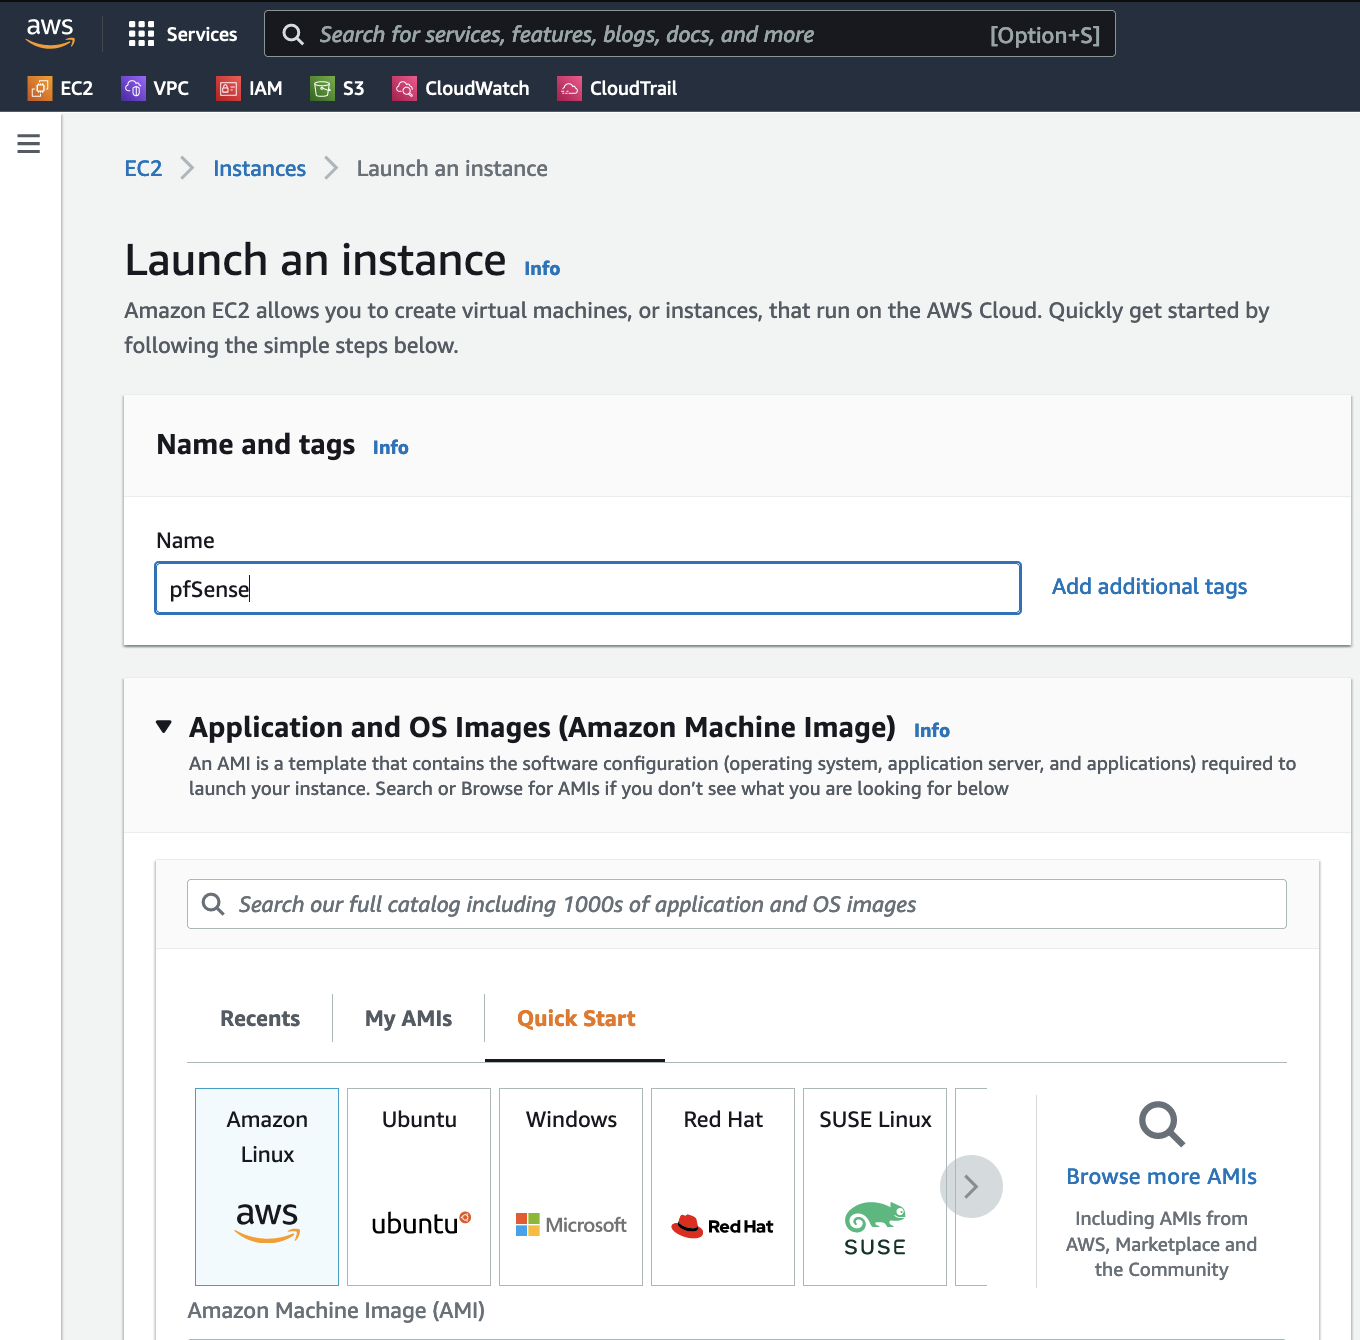Expand the hamburger side navigation menu
This screenshot has height=1340, width=1360.
pos(29,144)
